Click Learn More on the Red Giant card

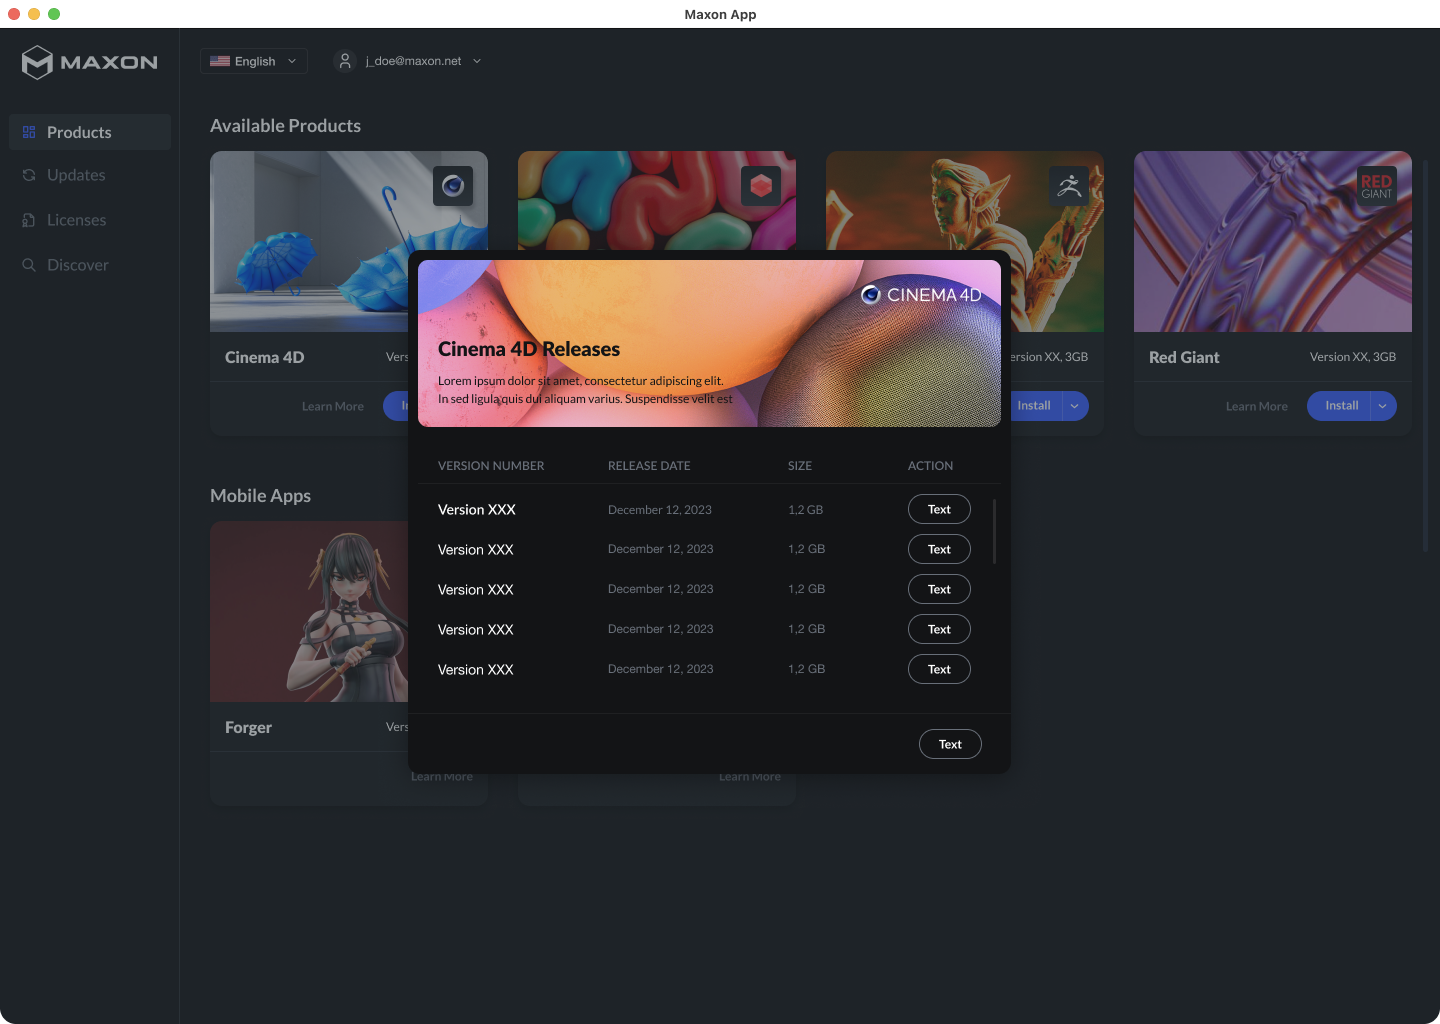click(1257, 406)
